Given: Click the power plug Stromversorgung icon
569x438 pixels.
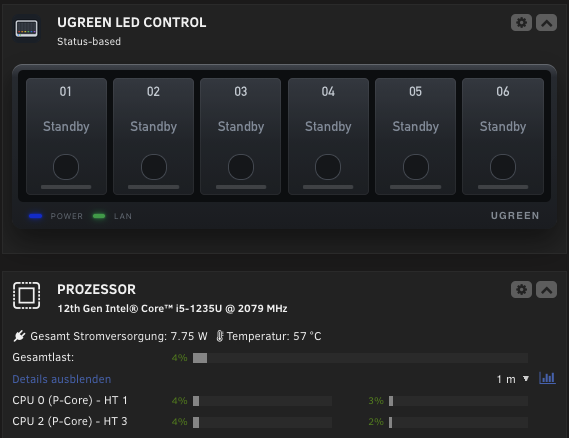Looking at the screenshot, I should click(x=19, y=336).
